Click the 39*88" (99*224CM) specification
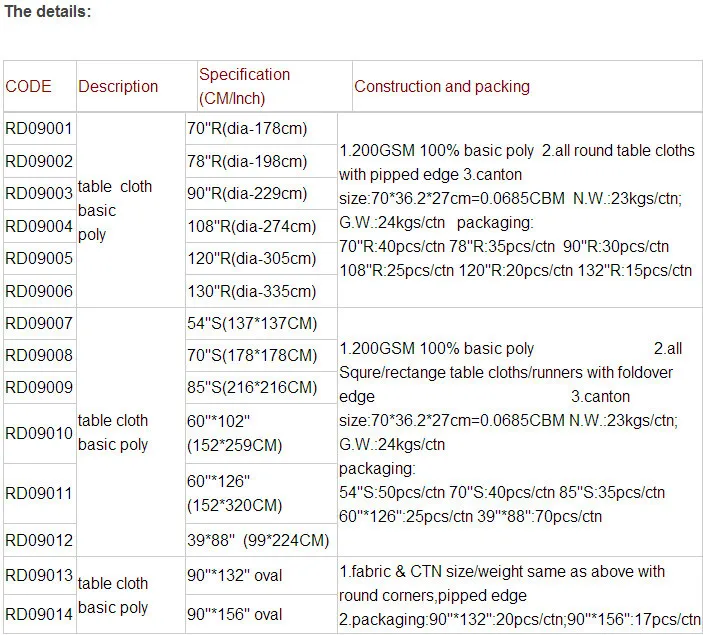 pyautogui.click(x=258, y=541)
